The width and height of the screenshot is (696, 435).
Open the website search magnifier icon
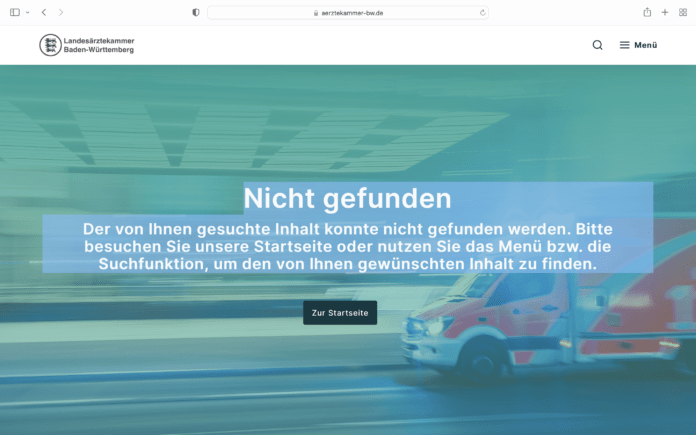coord(597,45)
